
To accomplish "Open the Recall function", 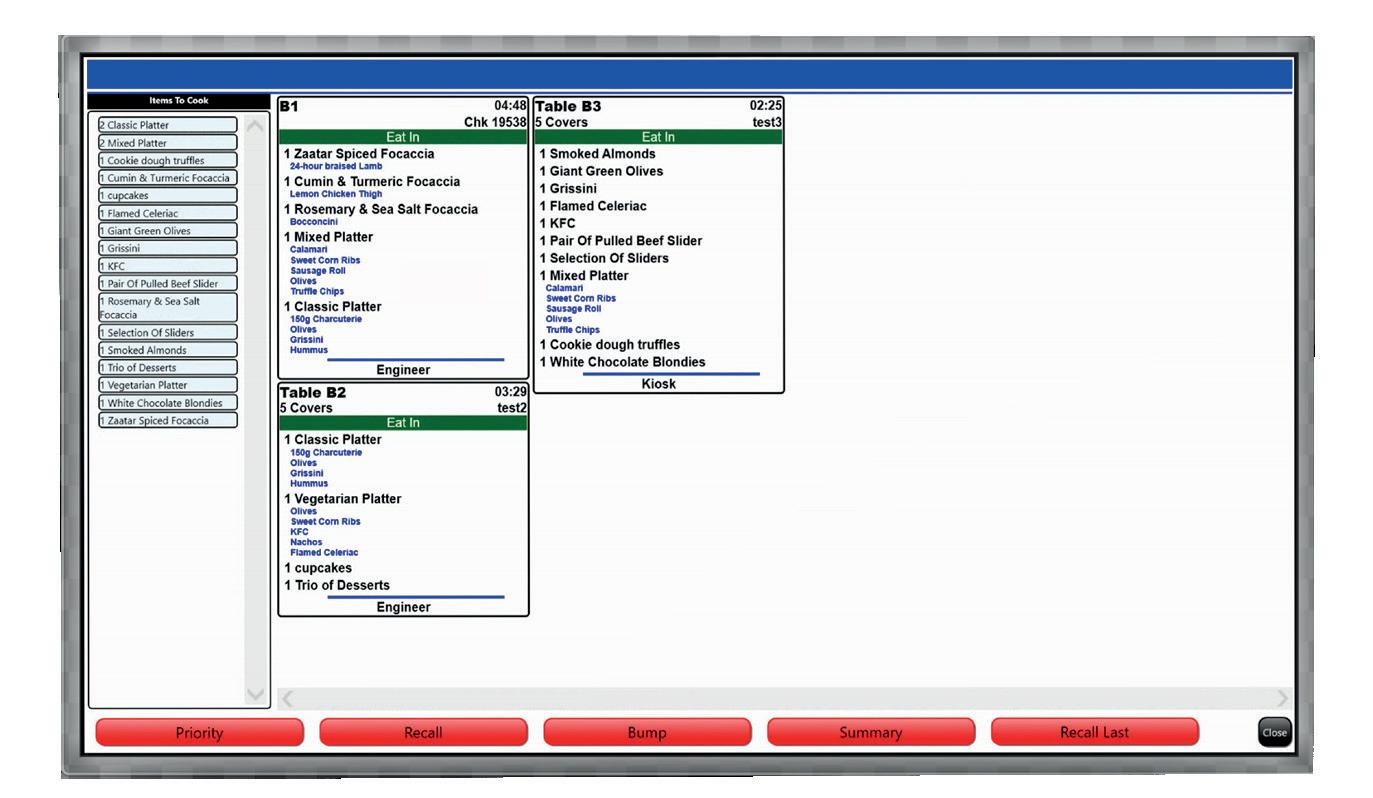I will pos(422,732).
